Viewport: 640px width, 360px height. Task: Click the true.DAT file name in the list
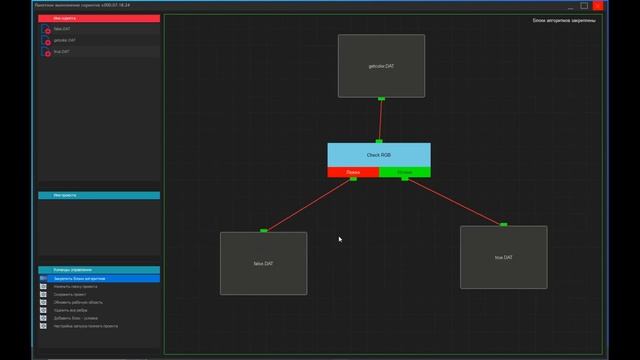(x=62, y=52)
